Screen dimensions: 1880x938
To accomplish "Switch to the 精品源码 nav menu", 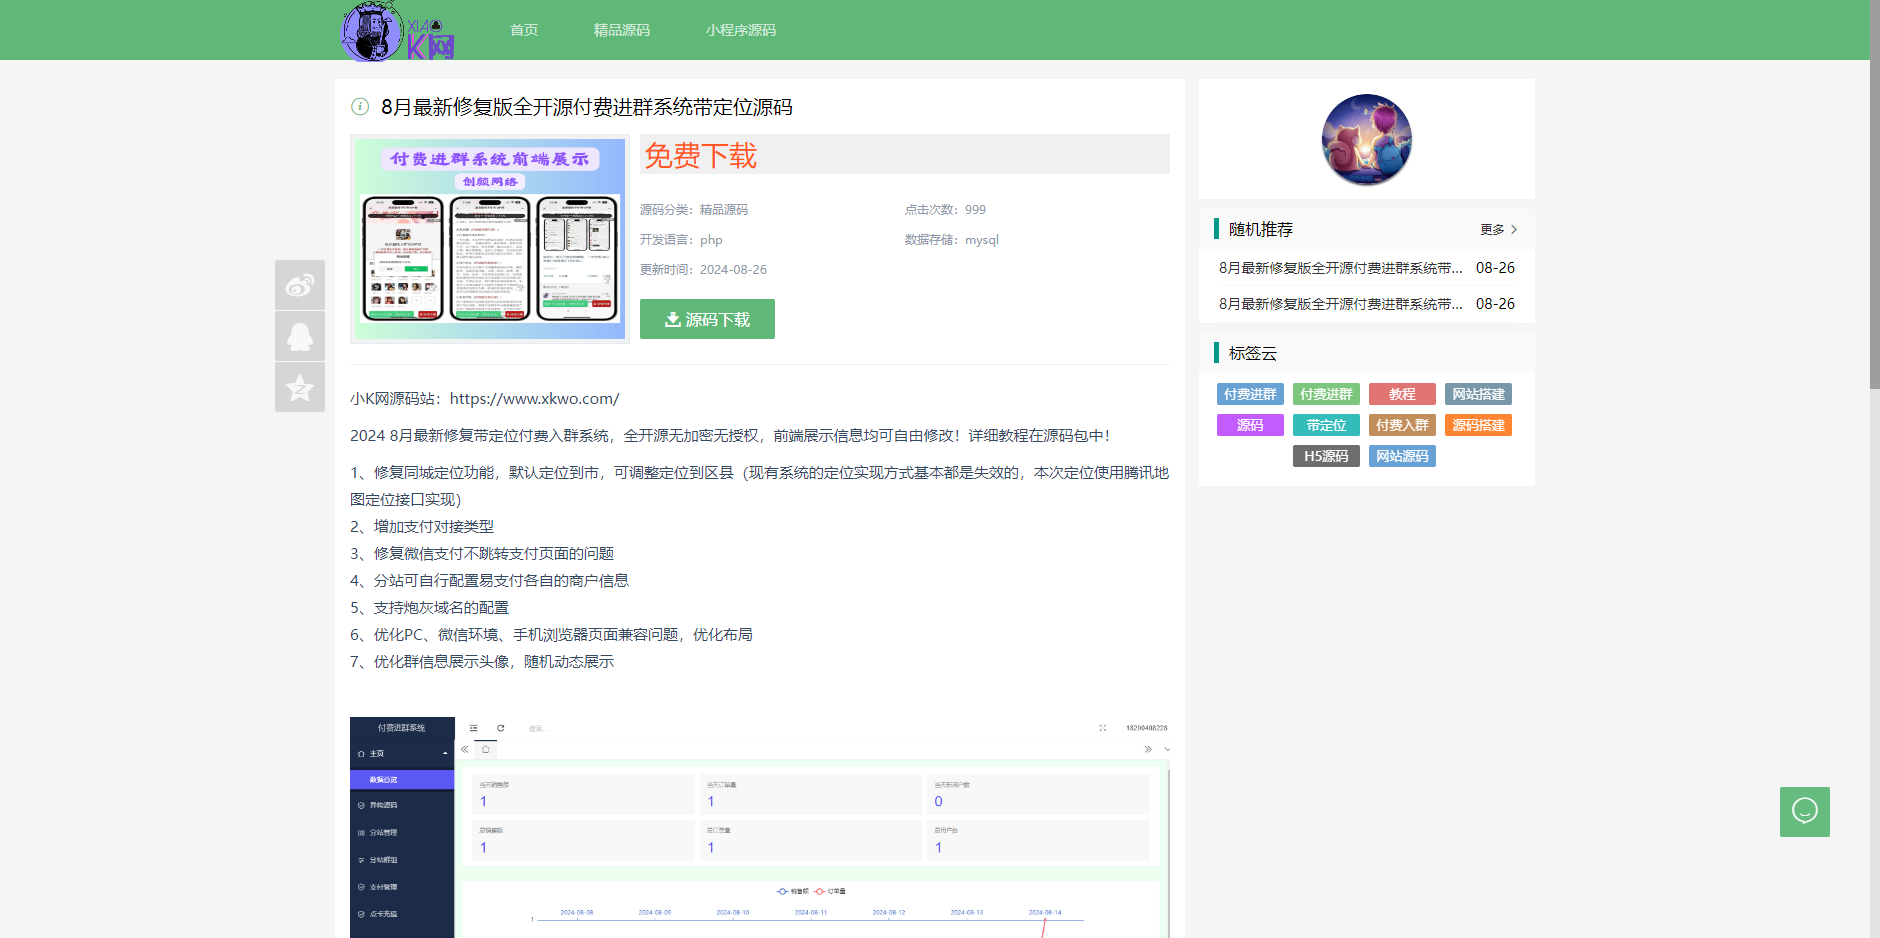I will (x=620, y=29).
